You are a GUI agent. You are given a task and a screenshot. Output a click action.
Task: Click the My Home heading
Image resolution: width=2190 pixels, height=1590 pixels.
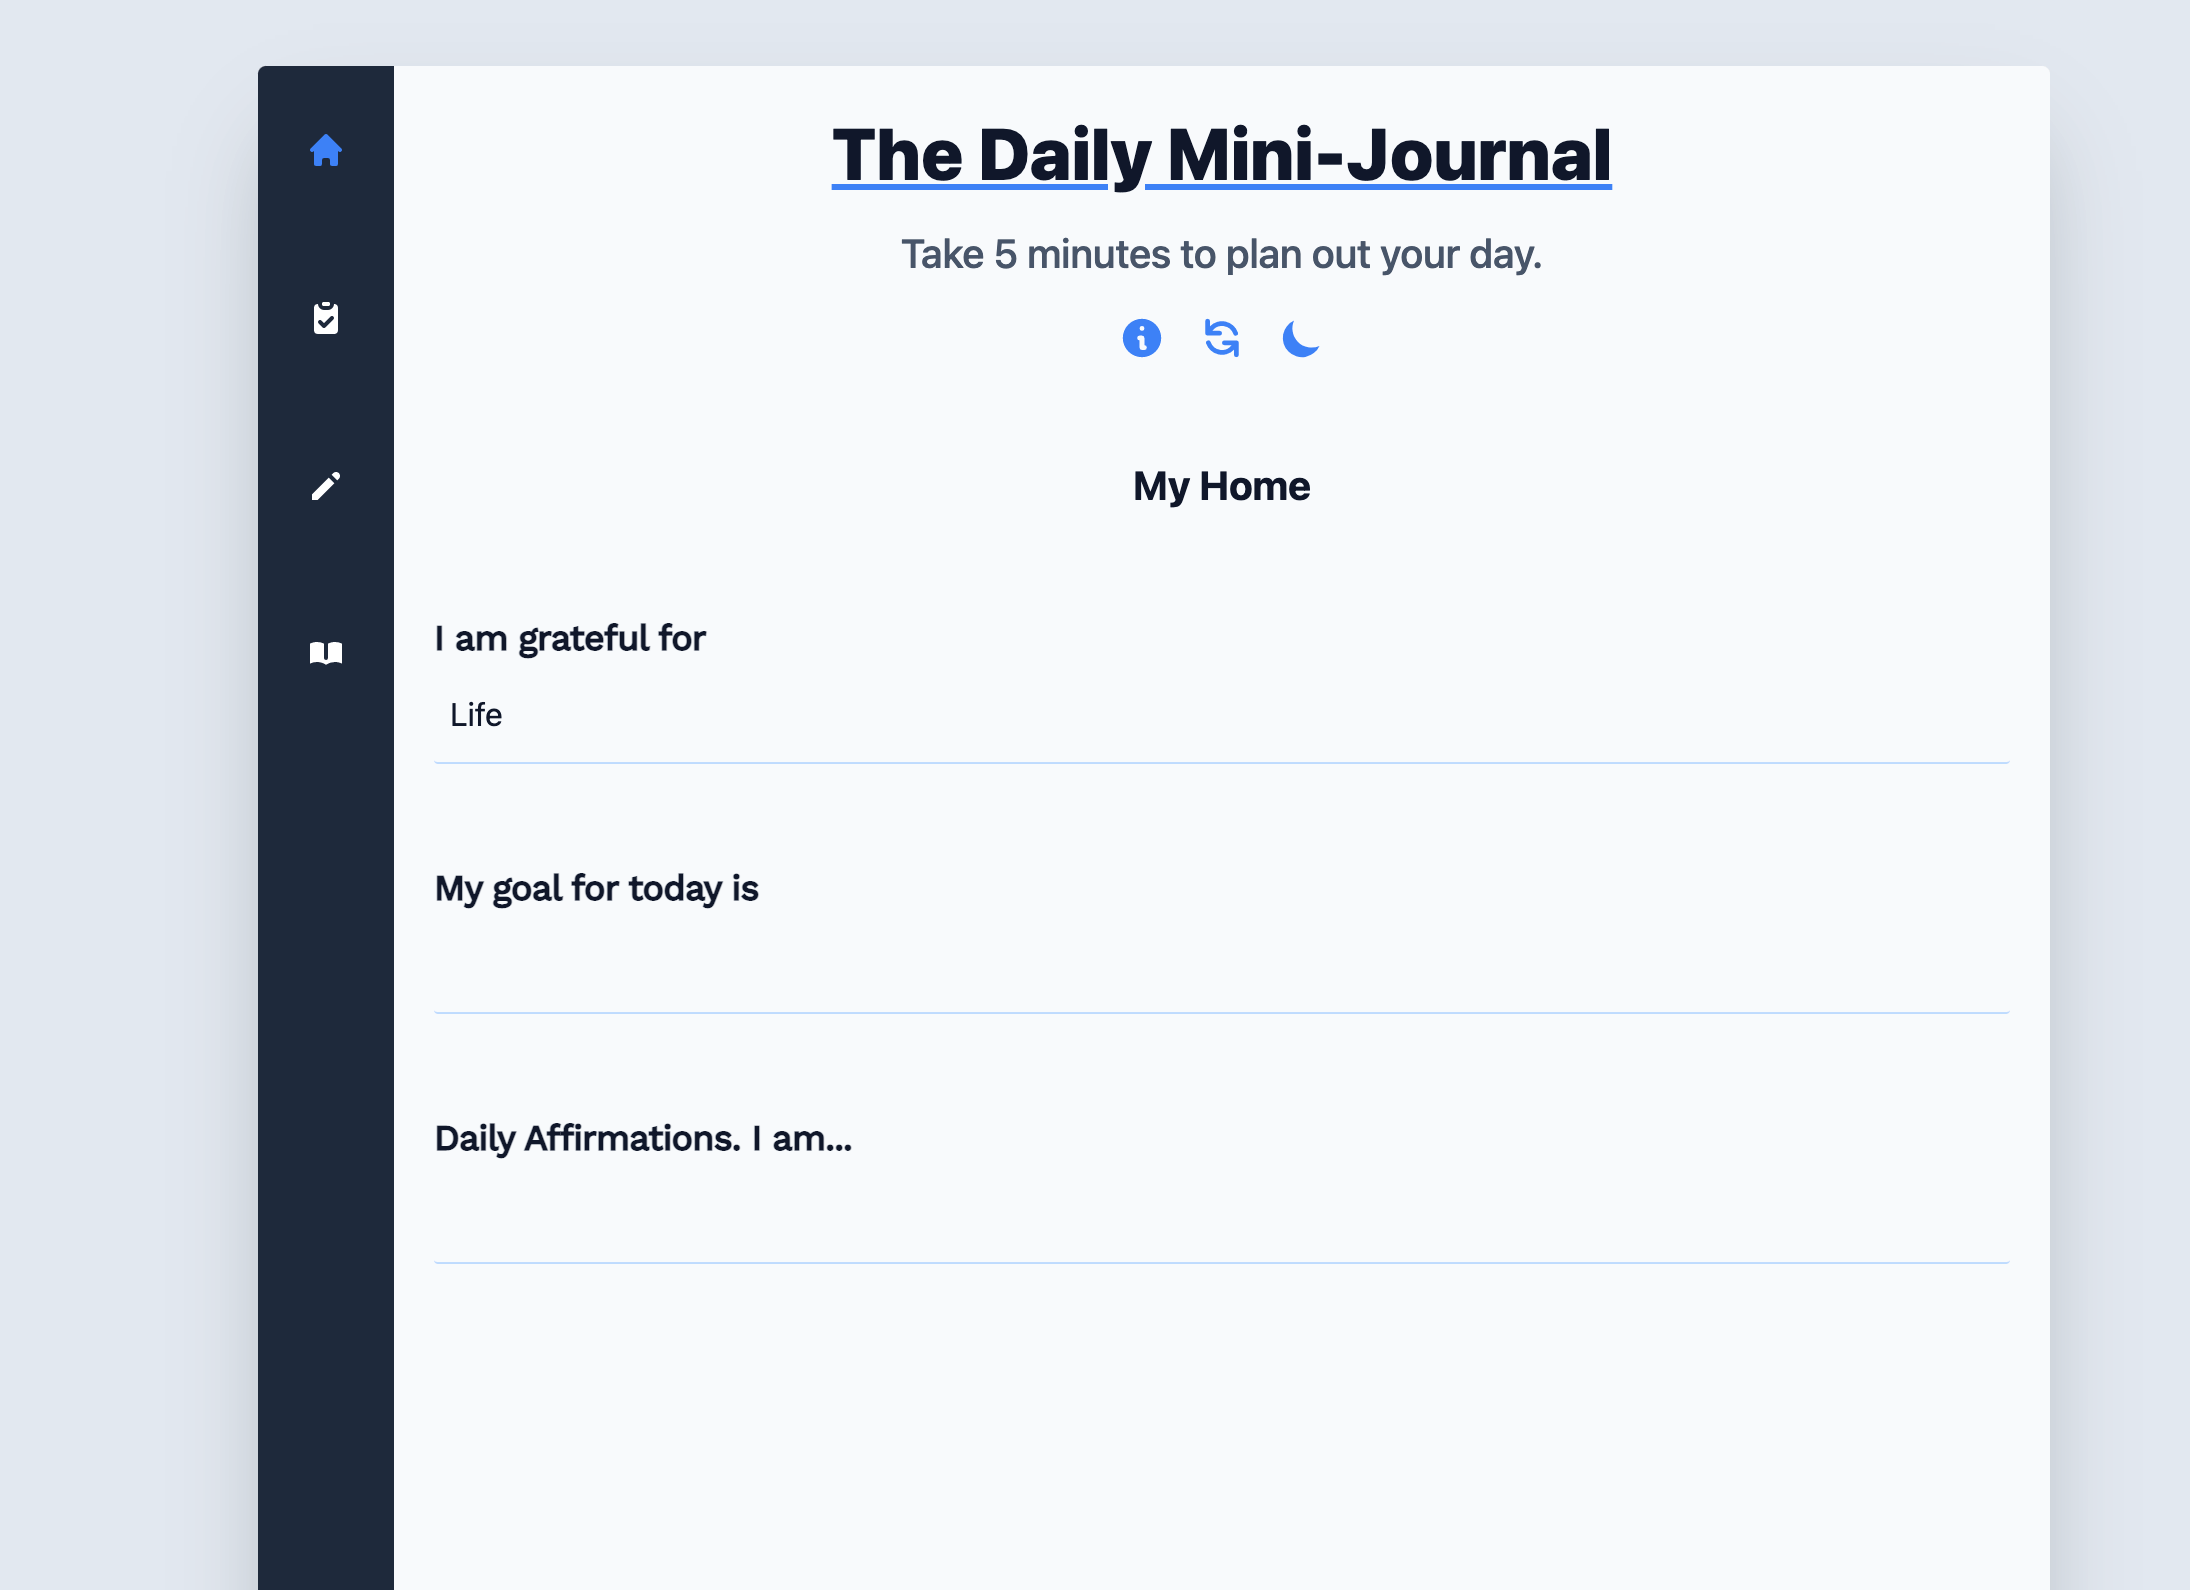[1221, 486]
